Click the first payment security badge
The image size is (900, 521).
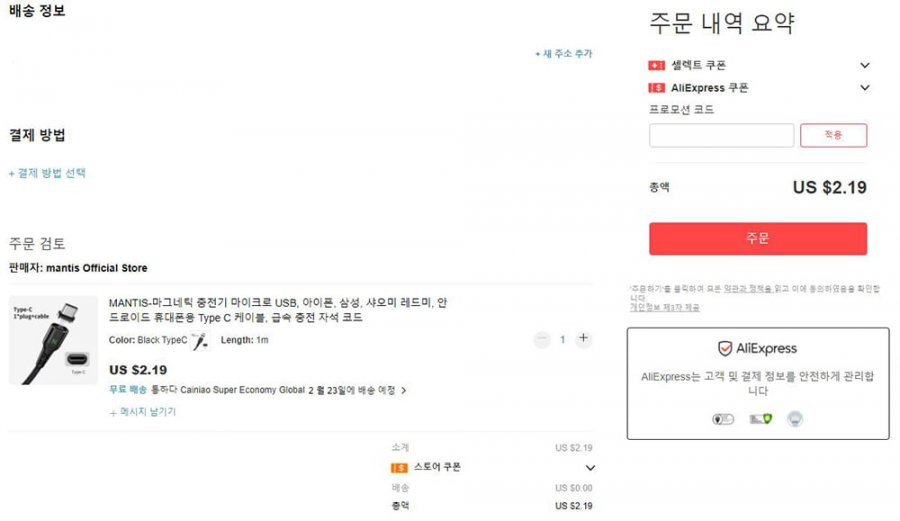723,419
